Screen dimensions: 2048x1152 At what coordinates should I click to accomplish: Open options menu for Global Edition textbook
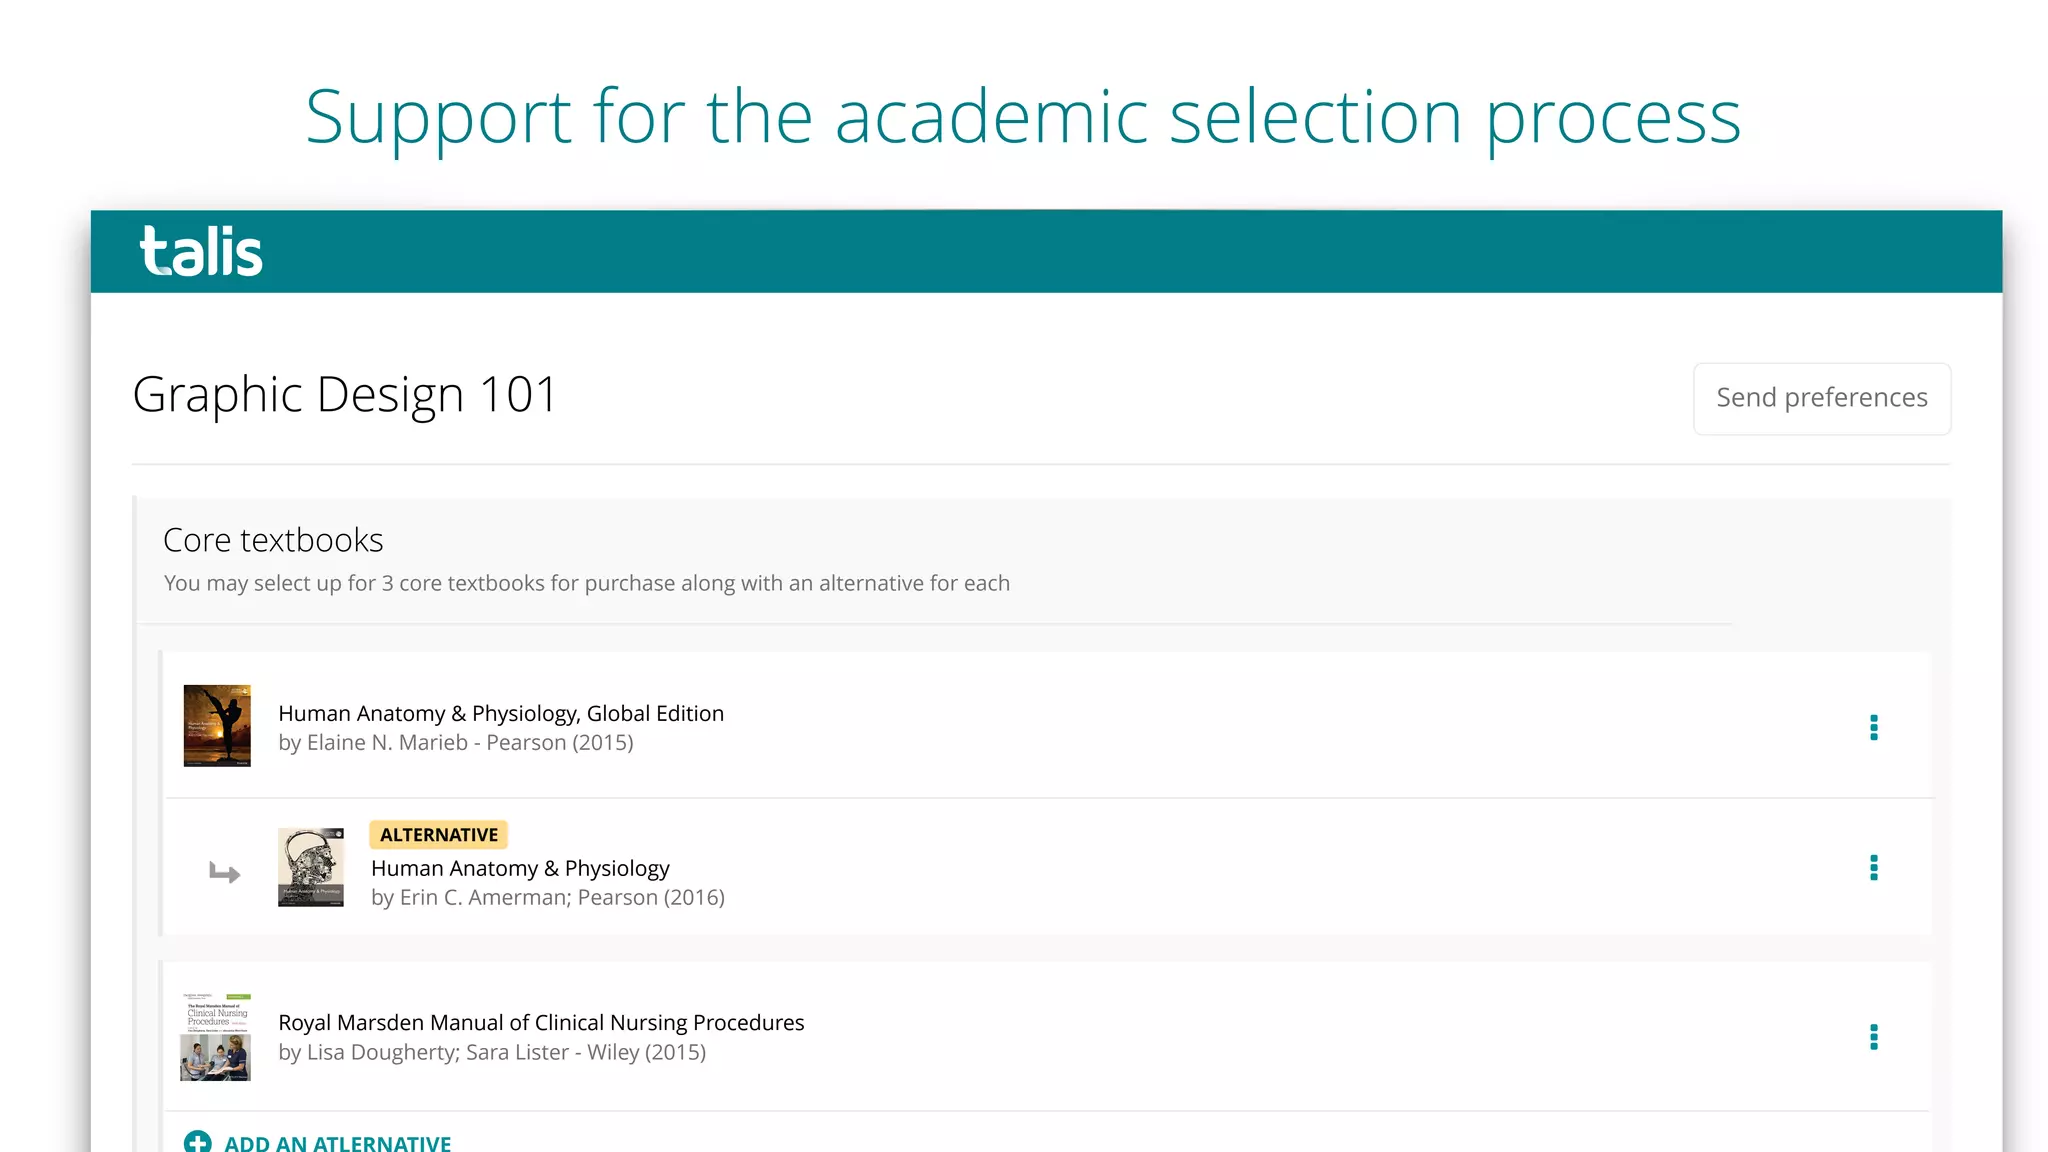click(x=1873, y=727)
